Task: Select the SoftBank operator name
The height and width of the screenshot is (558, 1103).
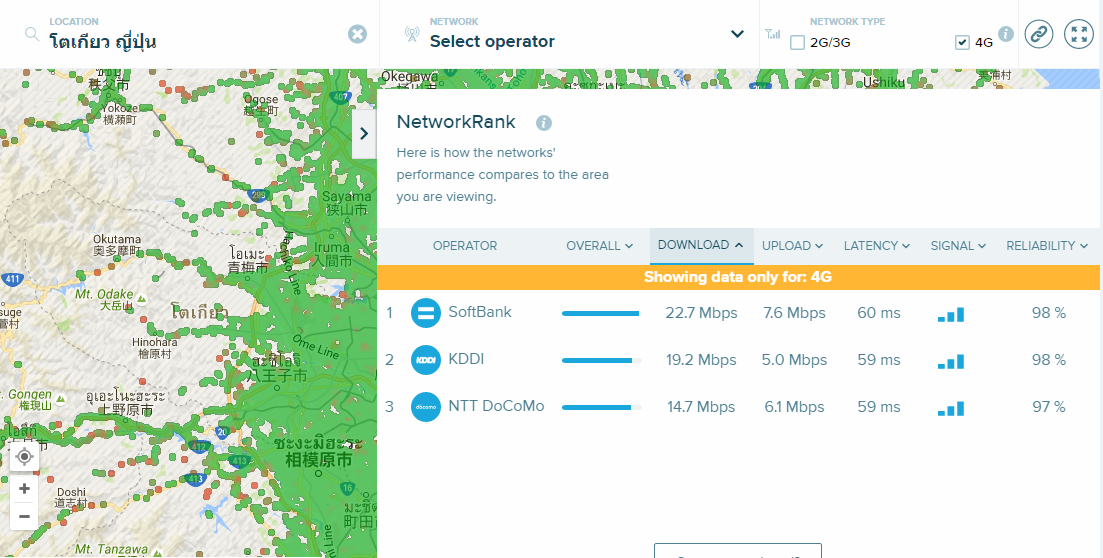Action: [x=480, y=312]
